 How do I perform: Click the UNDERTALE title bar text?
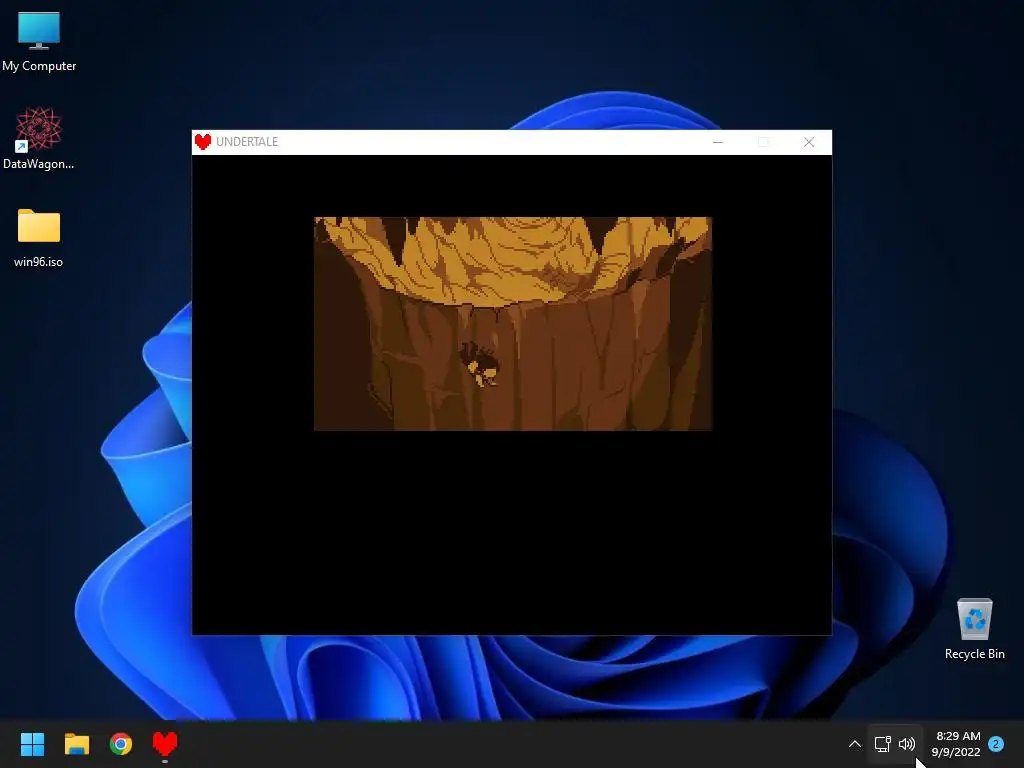(x=247, y=142)
